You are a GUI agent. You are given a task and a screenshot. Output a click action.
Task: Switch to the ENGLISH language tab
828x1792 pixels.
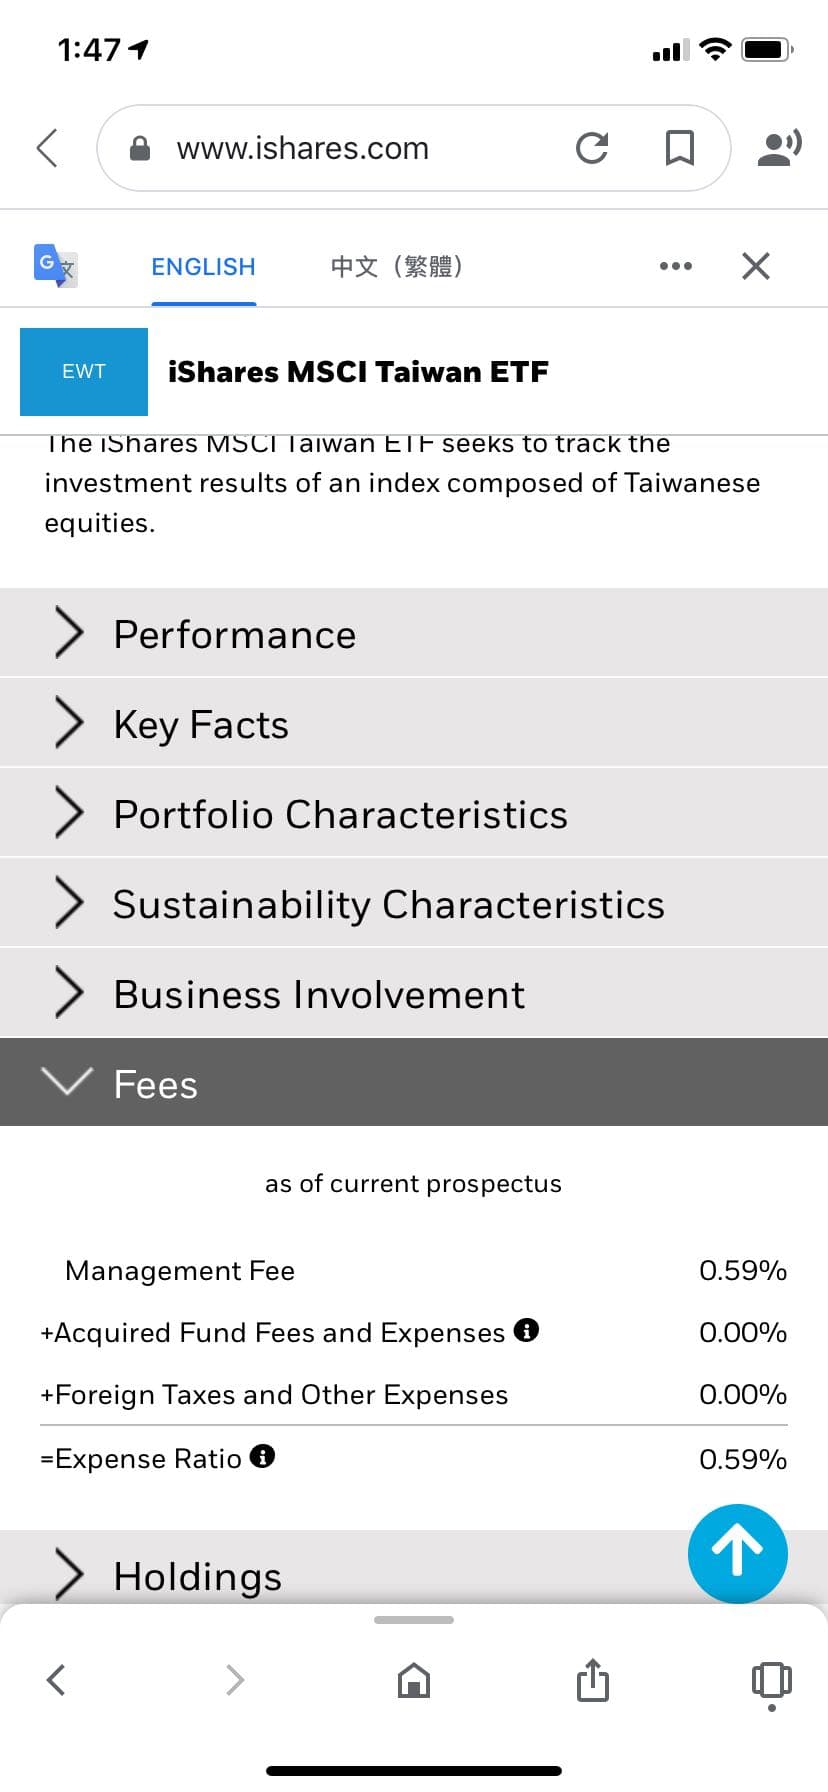click(x=203, y=267)
